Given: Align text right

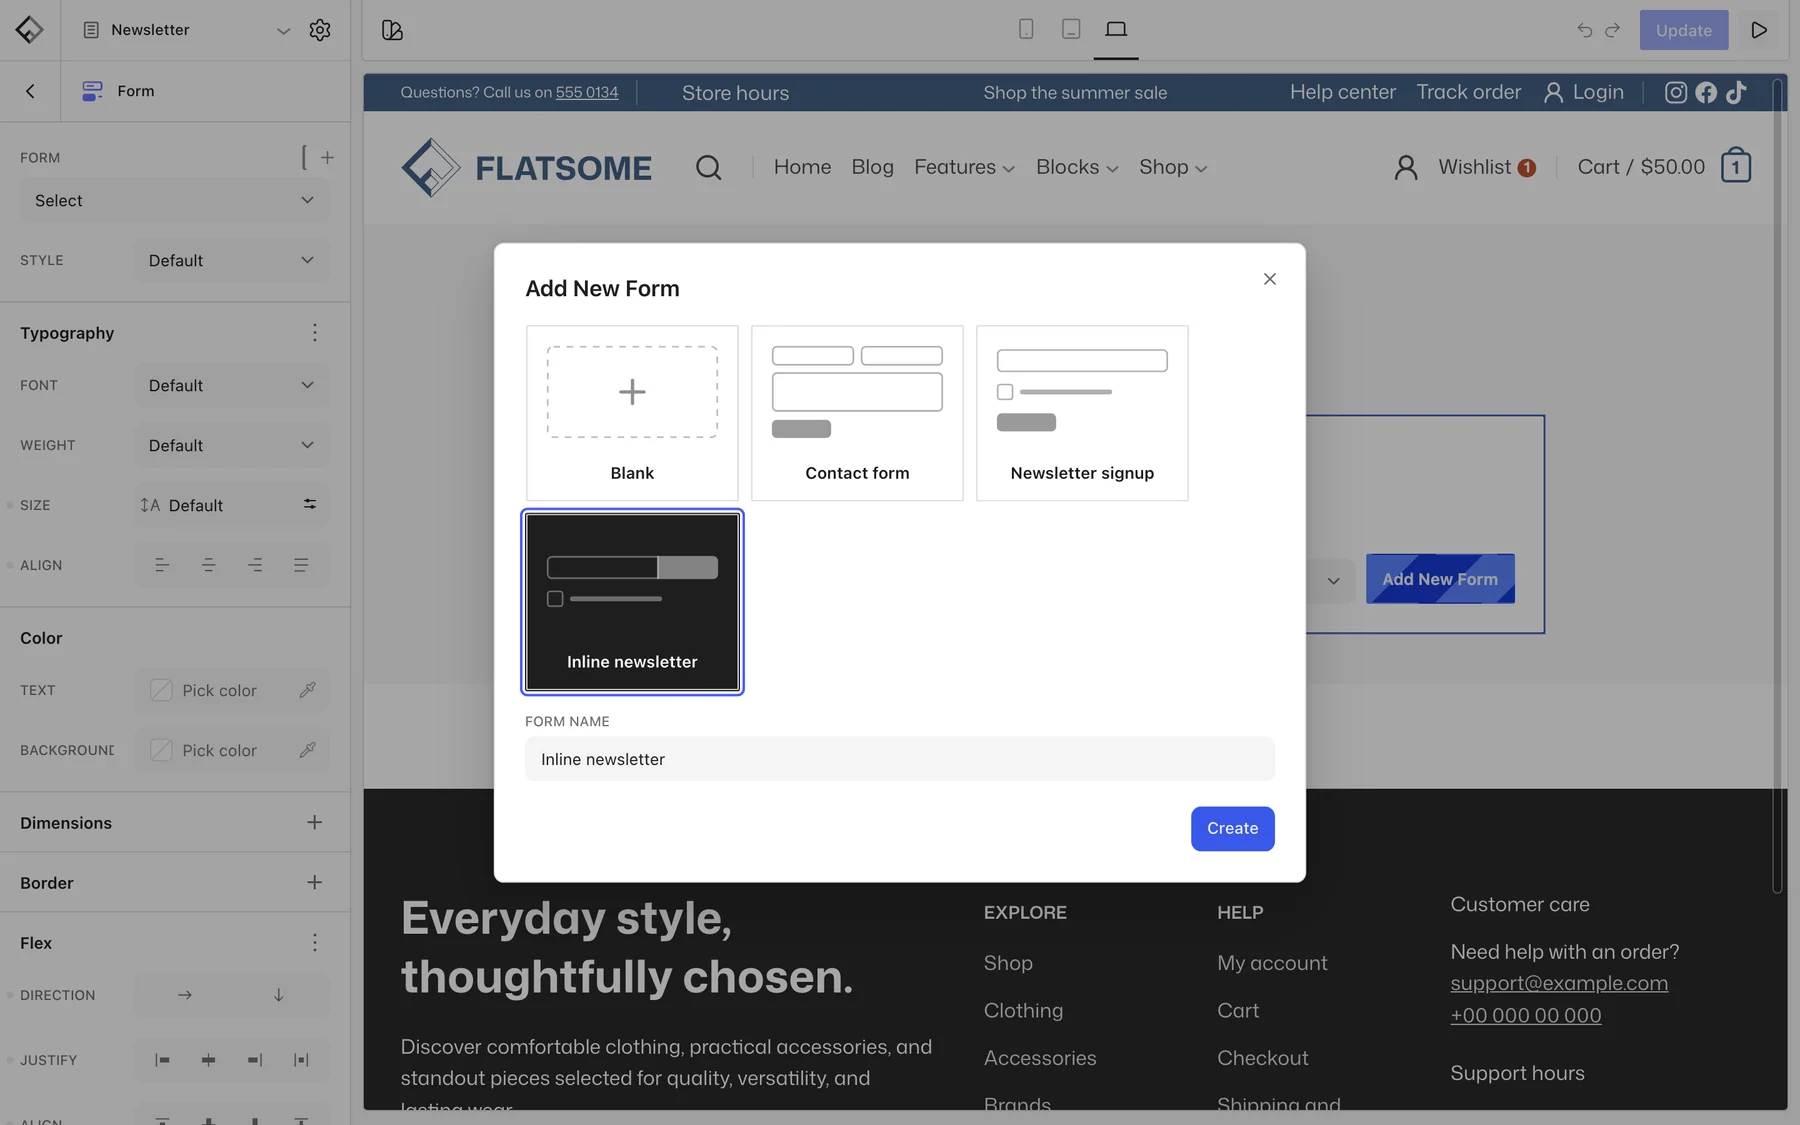Looking at the screenshot, I should click(x=255, y=565).
